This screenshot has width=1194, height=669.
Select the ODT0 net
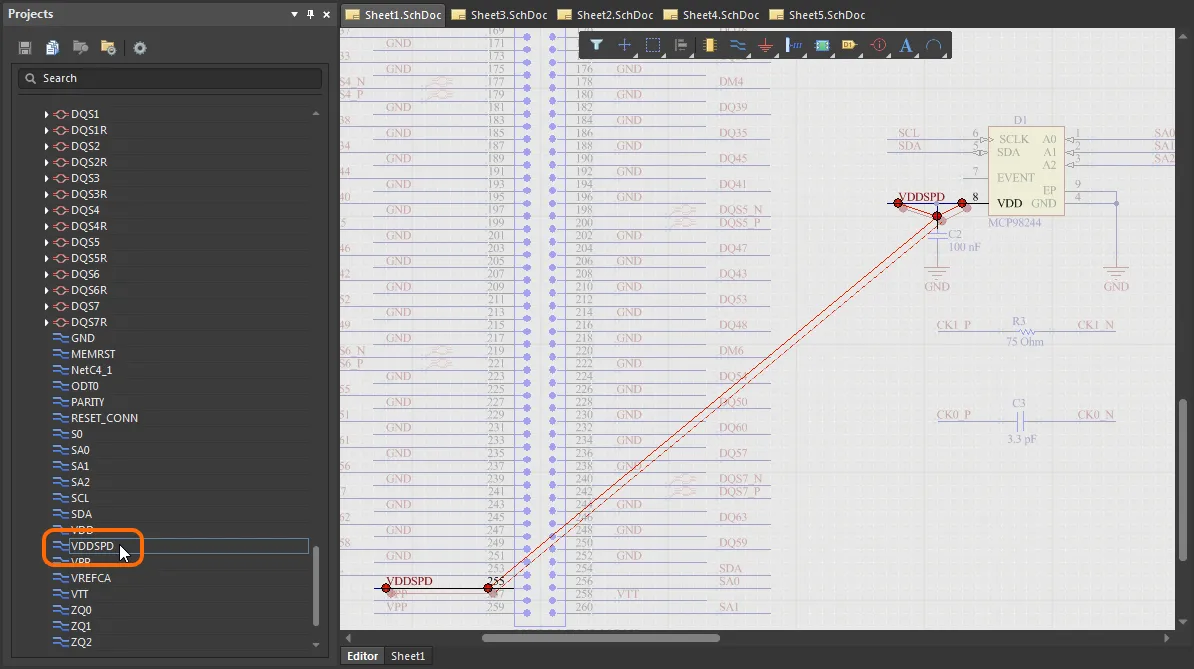coord(85,386)
